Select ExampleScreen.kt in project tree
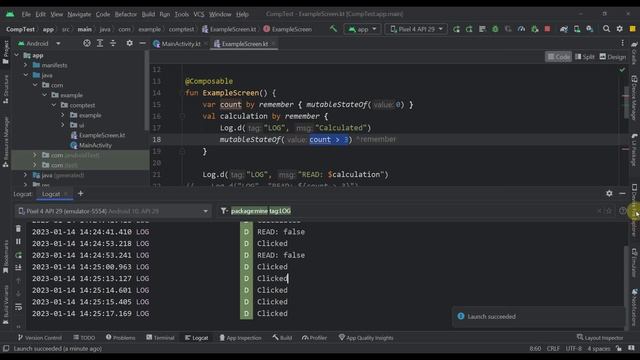The height and width of the screenshot is (360, 640). pyautogui.click(x=98, y=135)
